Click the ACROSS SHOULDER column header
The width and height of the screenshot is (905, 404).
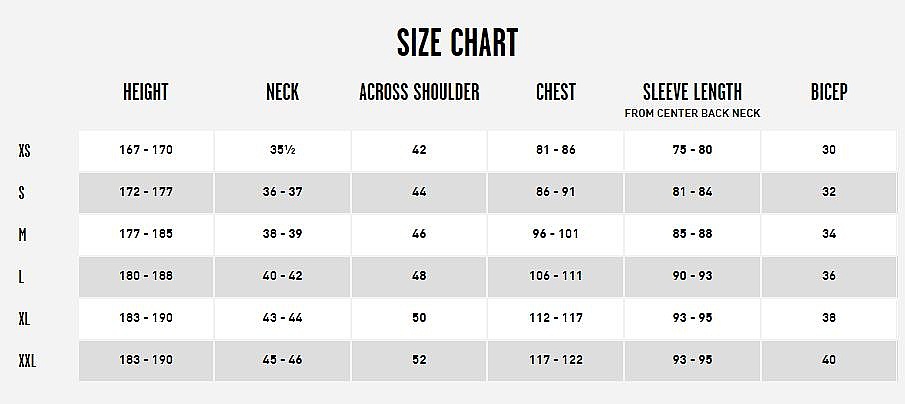click(419, 92)
